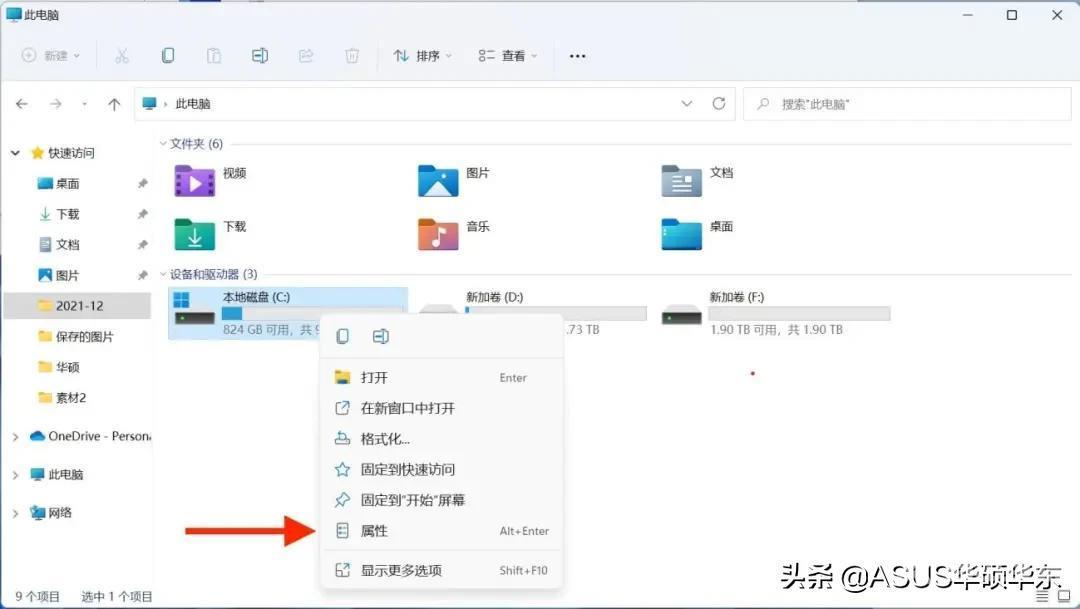Choose Format... in the context menu

(385, 439)
